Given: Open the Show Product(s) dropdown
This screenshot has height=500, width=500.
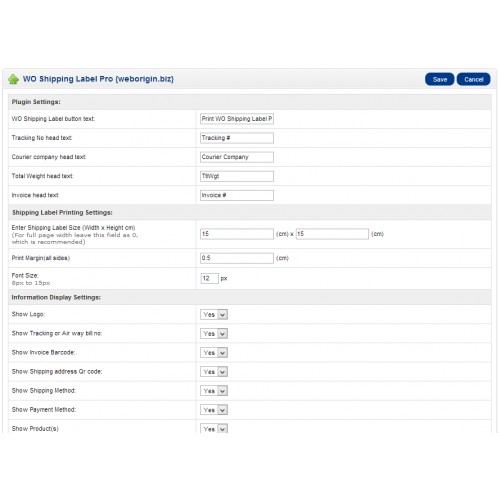Looking at the screenshot, I should pos(214,429).
